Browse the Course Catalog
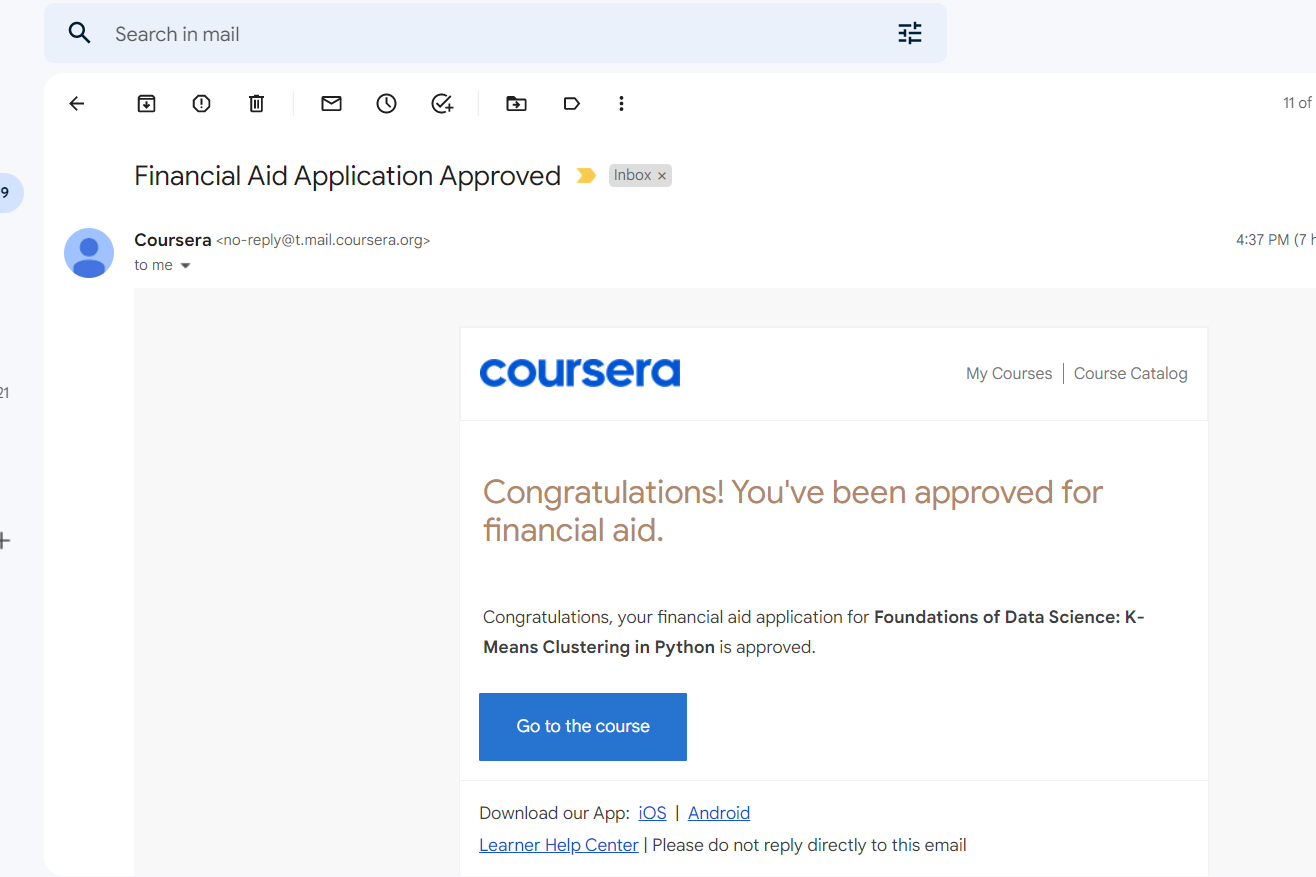Viewport: 1316px width, 877px height. click(1130, 373)
